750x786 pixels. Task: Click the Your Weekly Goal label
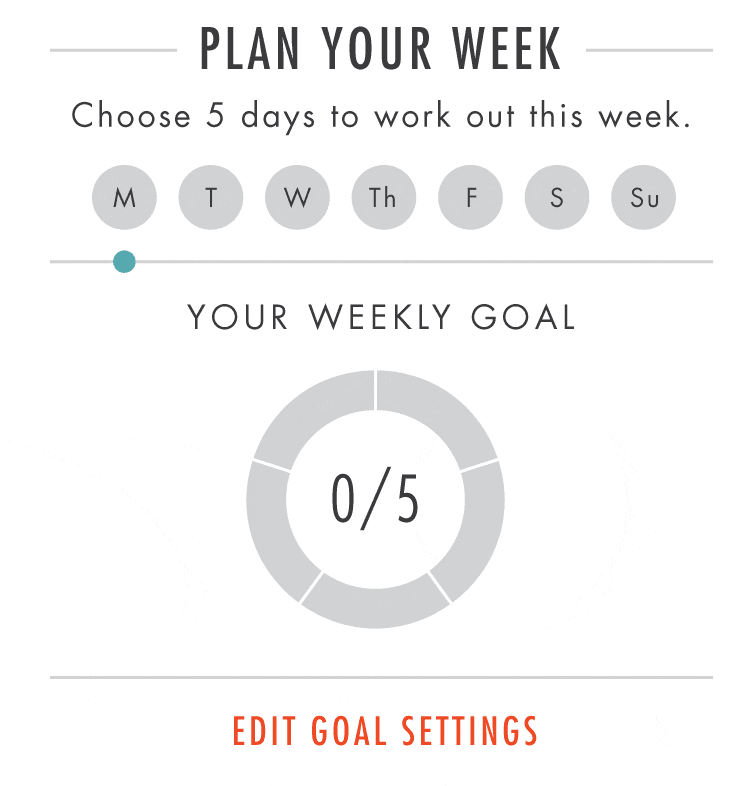point(381,317)
